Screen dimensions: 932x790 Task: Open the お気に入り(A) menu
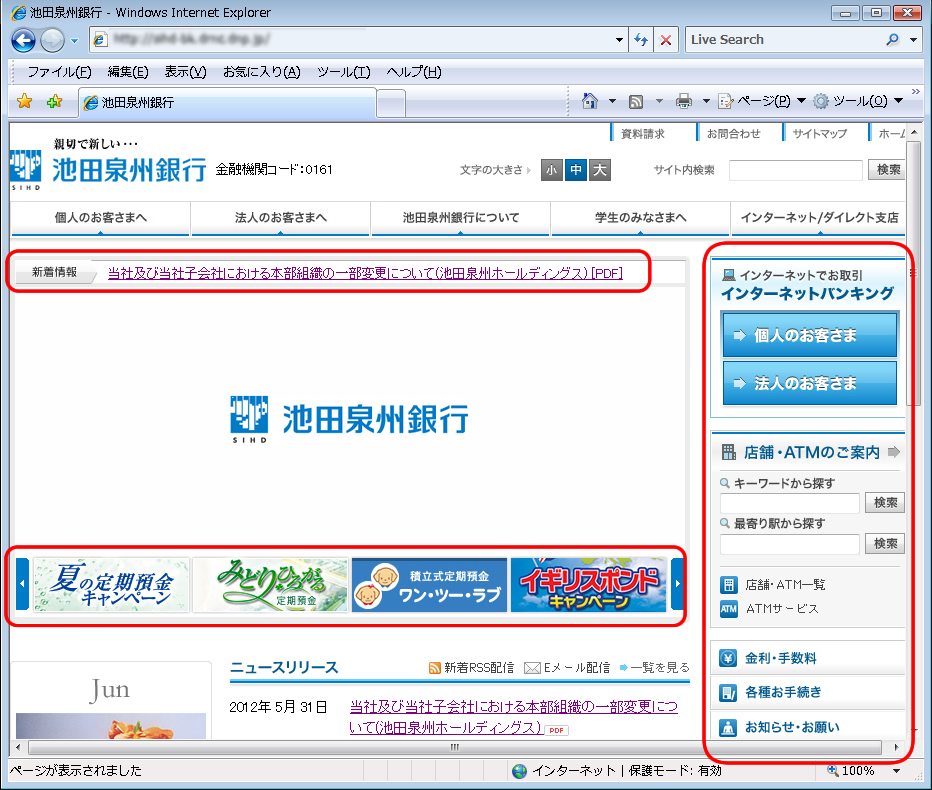(x=262, y=72)
